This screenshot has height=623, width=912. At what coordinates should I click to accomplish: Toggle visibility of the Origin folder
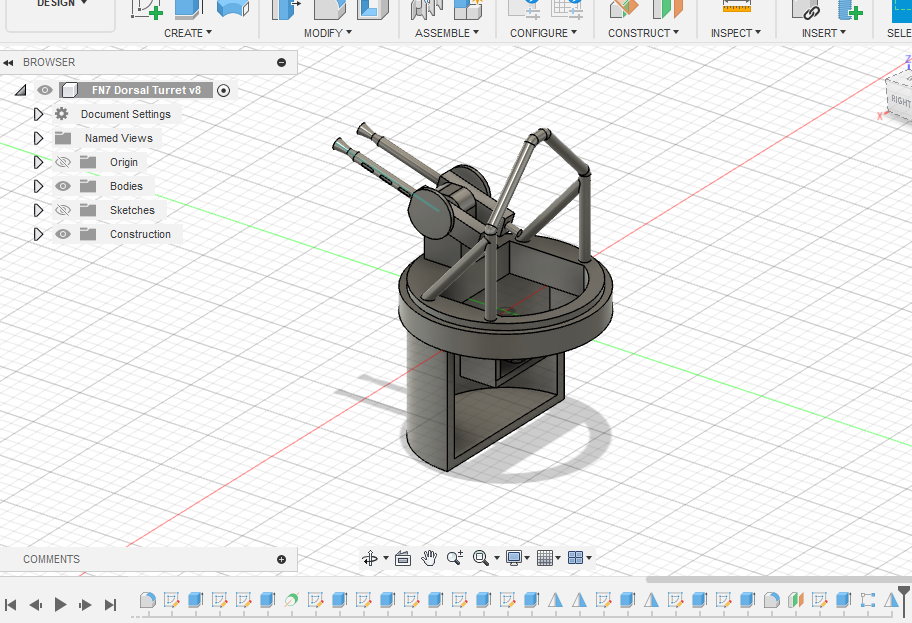(x=63, y=162)
